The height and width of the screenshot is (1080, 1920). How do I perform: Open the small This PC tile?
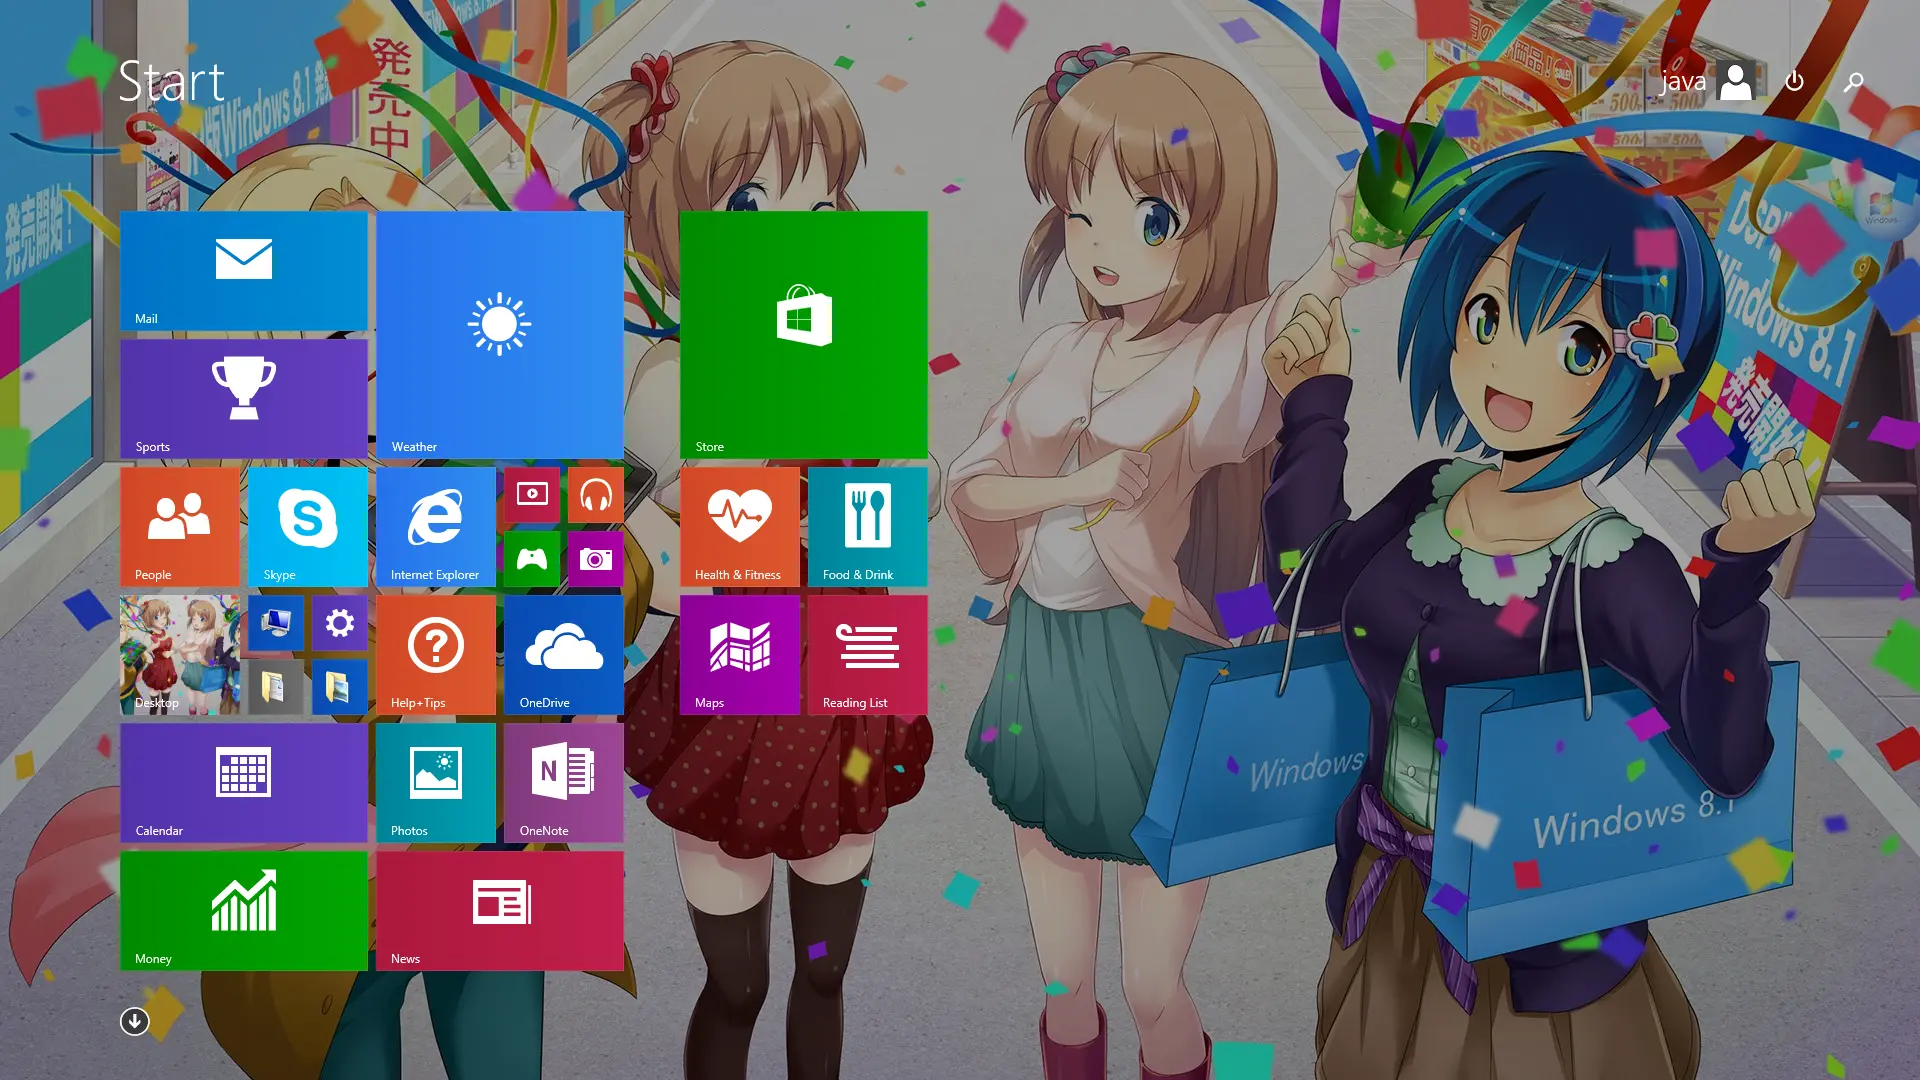[x=276, y=622]
